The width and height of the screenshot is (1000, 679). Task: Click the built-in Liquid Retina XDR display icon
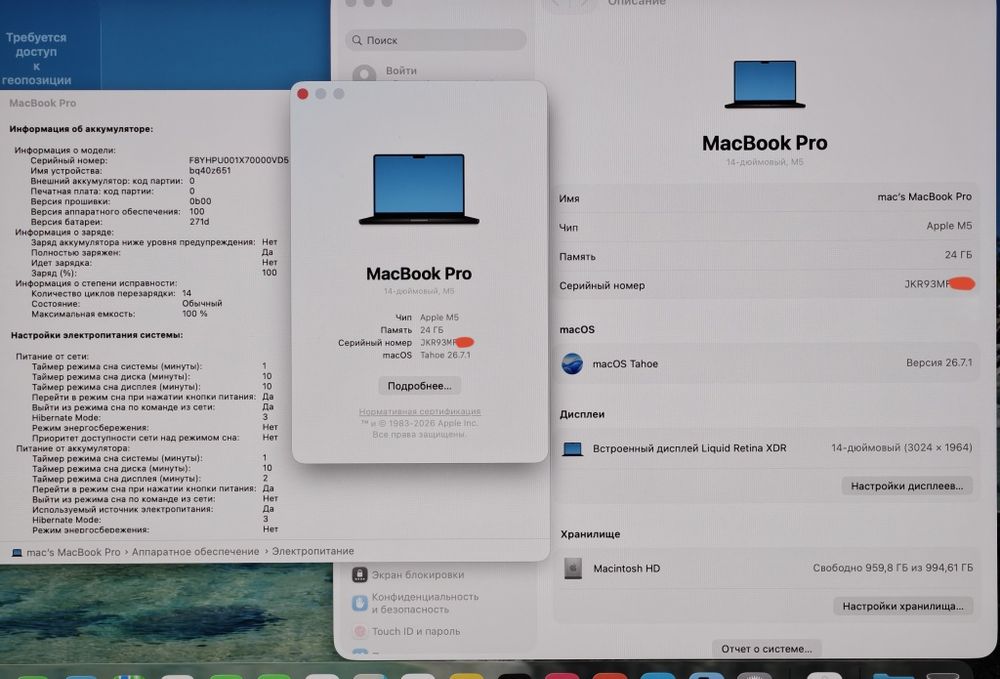pyautogui.click(x=573, y=449)
